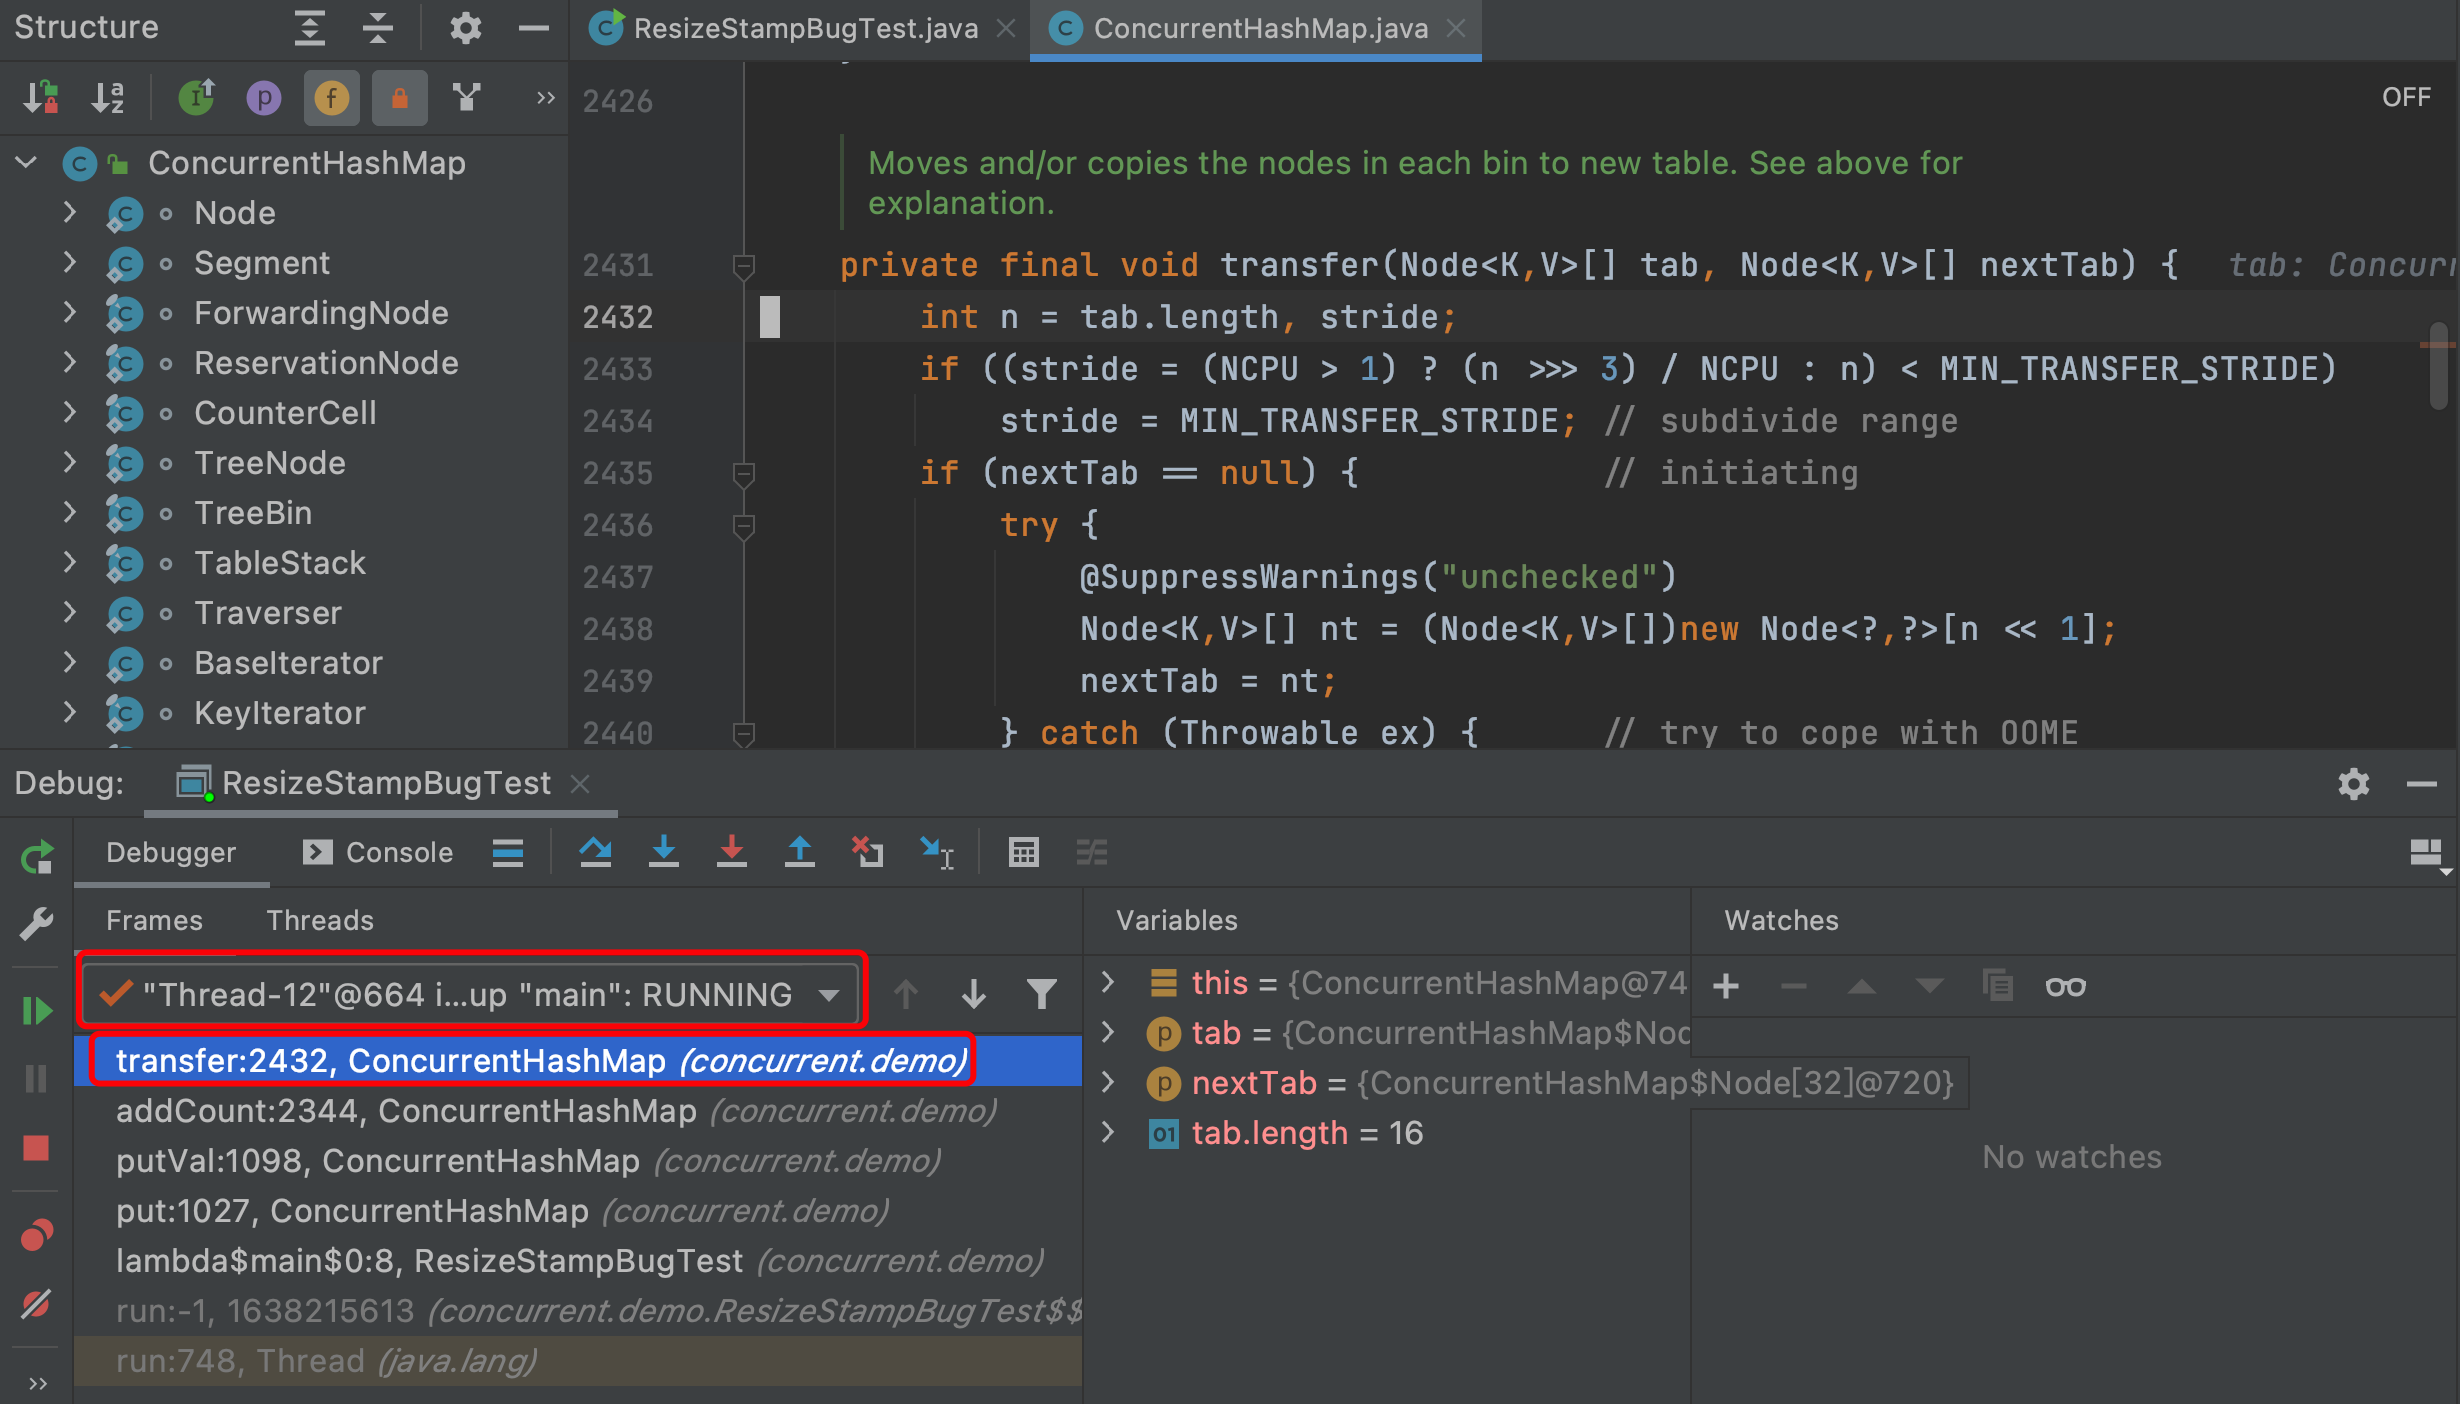Collapse the ConcurrentHashMap root node
Screen dimensions: 2460x1404
tap(27, 162)
